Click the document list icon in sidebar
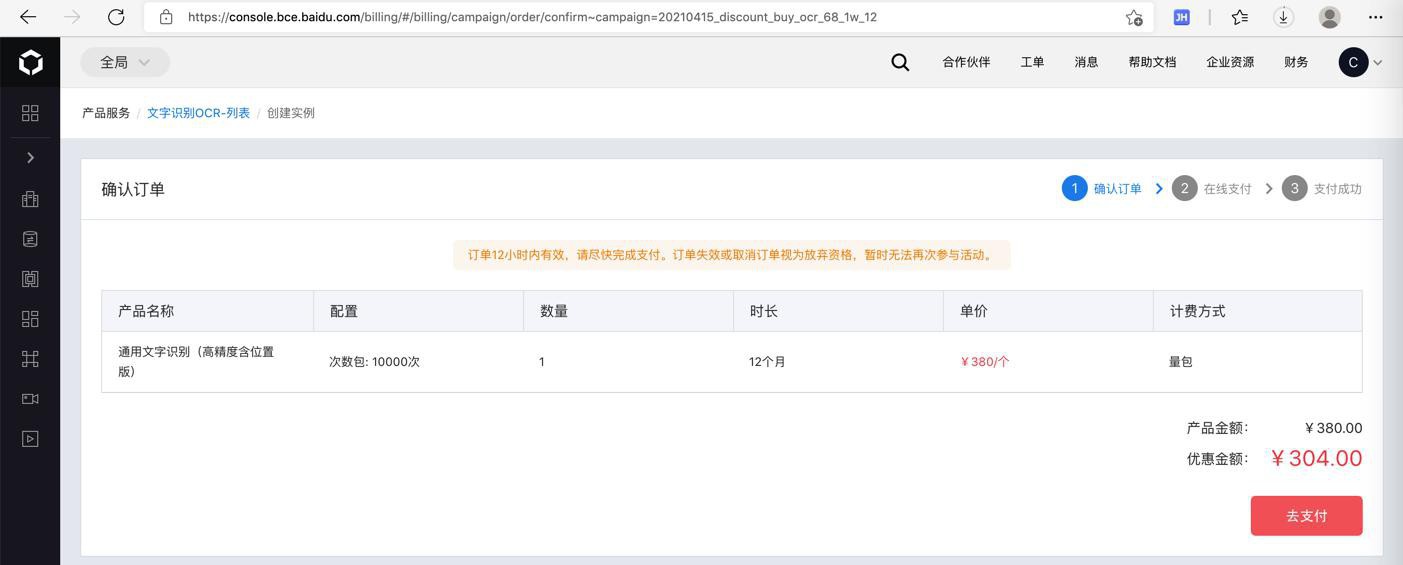The height and width of the screenshot is (565, 1403). (30, 239)
